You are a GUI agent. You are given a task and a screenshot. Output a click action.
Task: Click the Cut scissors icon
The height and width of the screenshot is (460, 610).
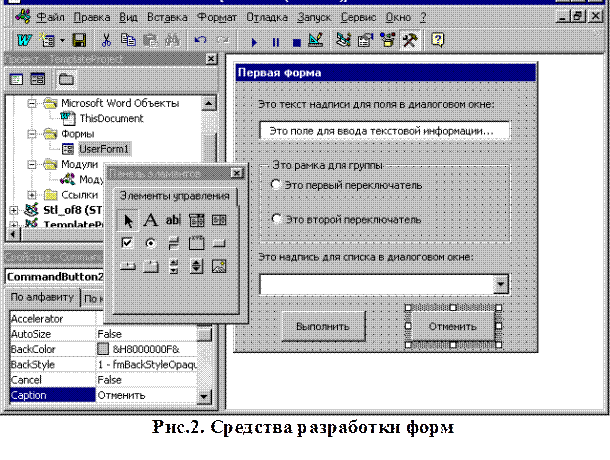point(106,40)
